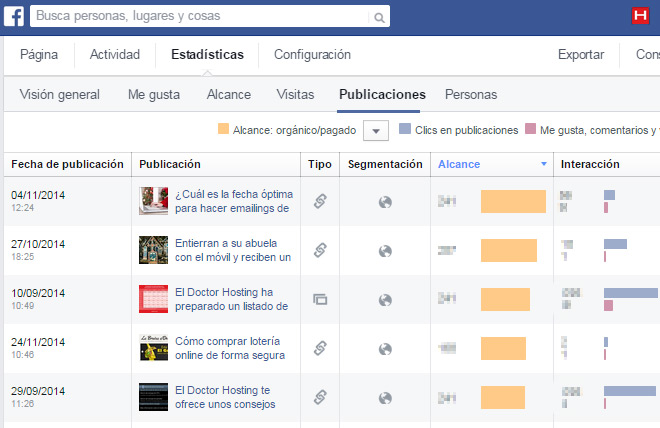Open the red H profile icon
The image size is (660, 428).
tap(640, 16)
